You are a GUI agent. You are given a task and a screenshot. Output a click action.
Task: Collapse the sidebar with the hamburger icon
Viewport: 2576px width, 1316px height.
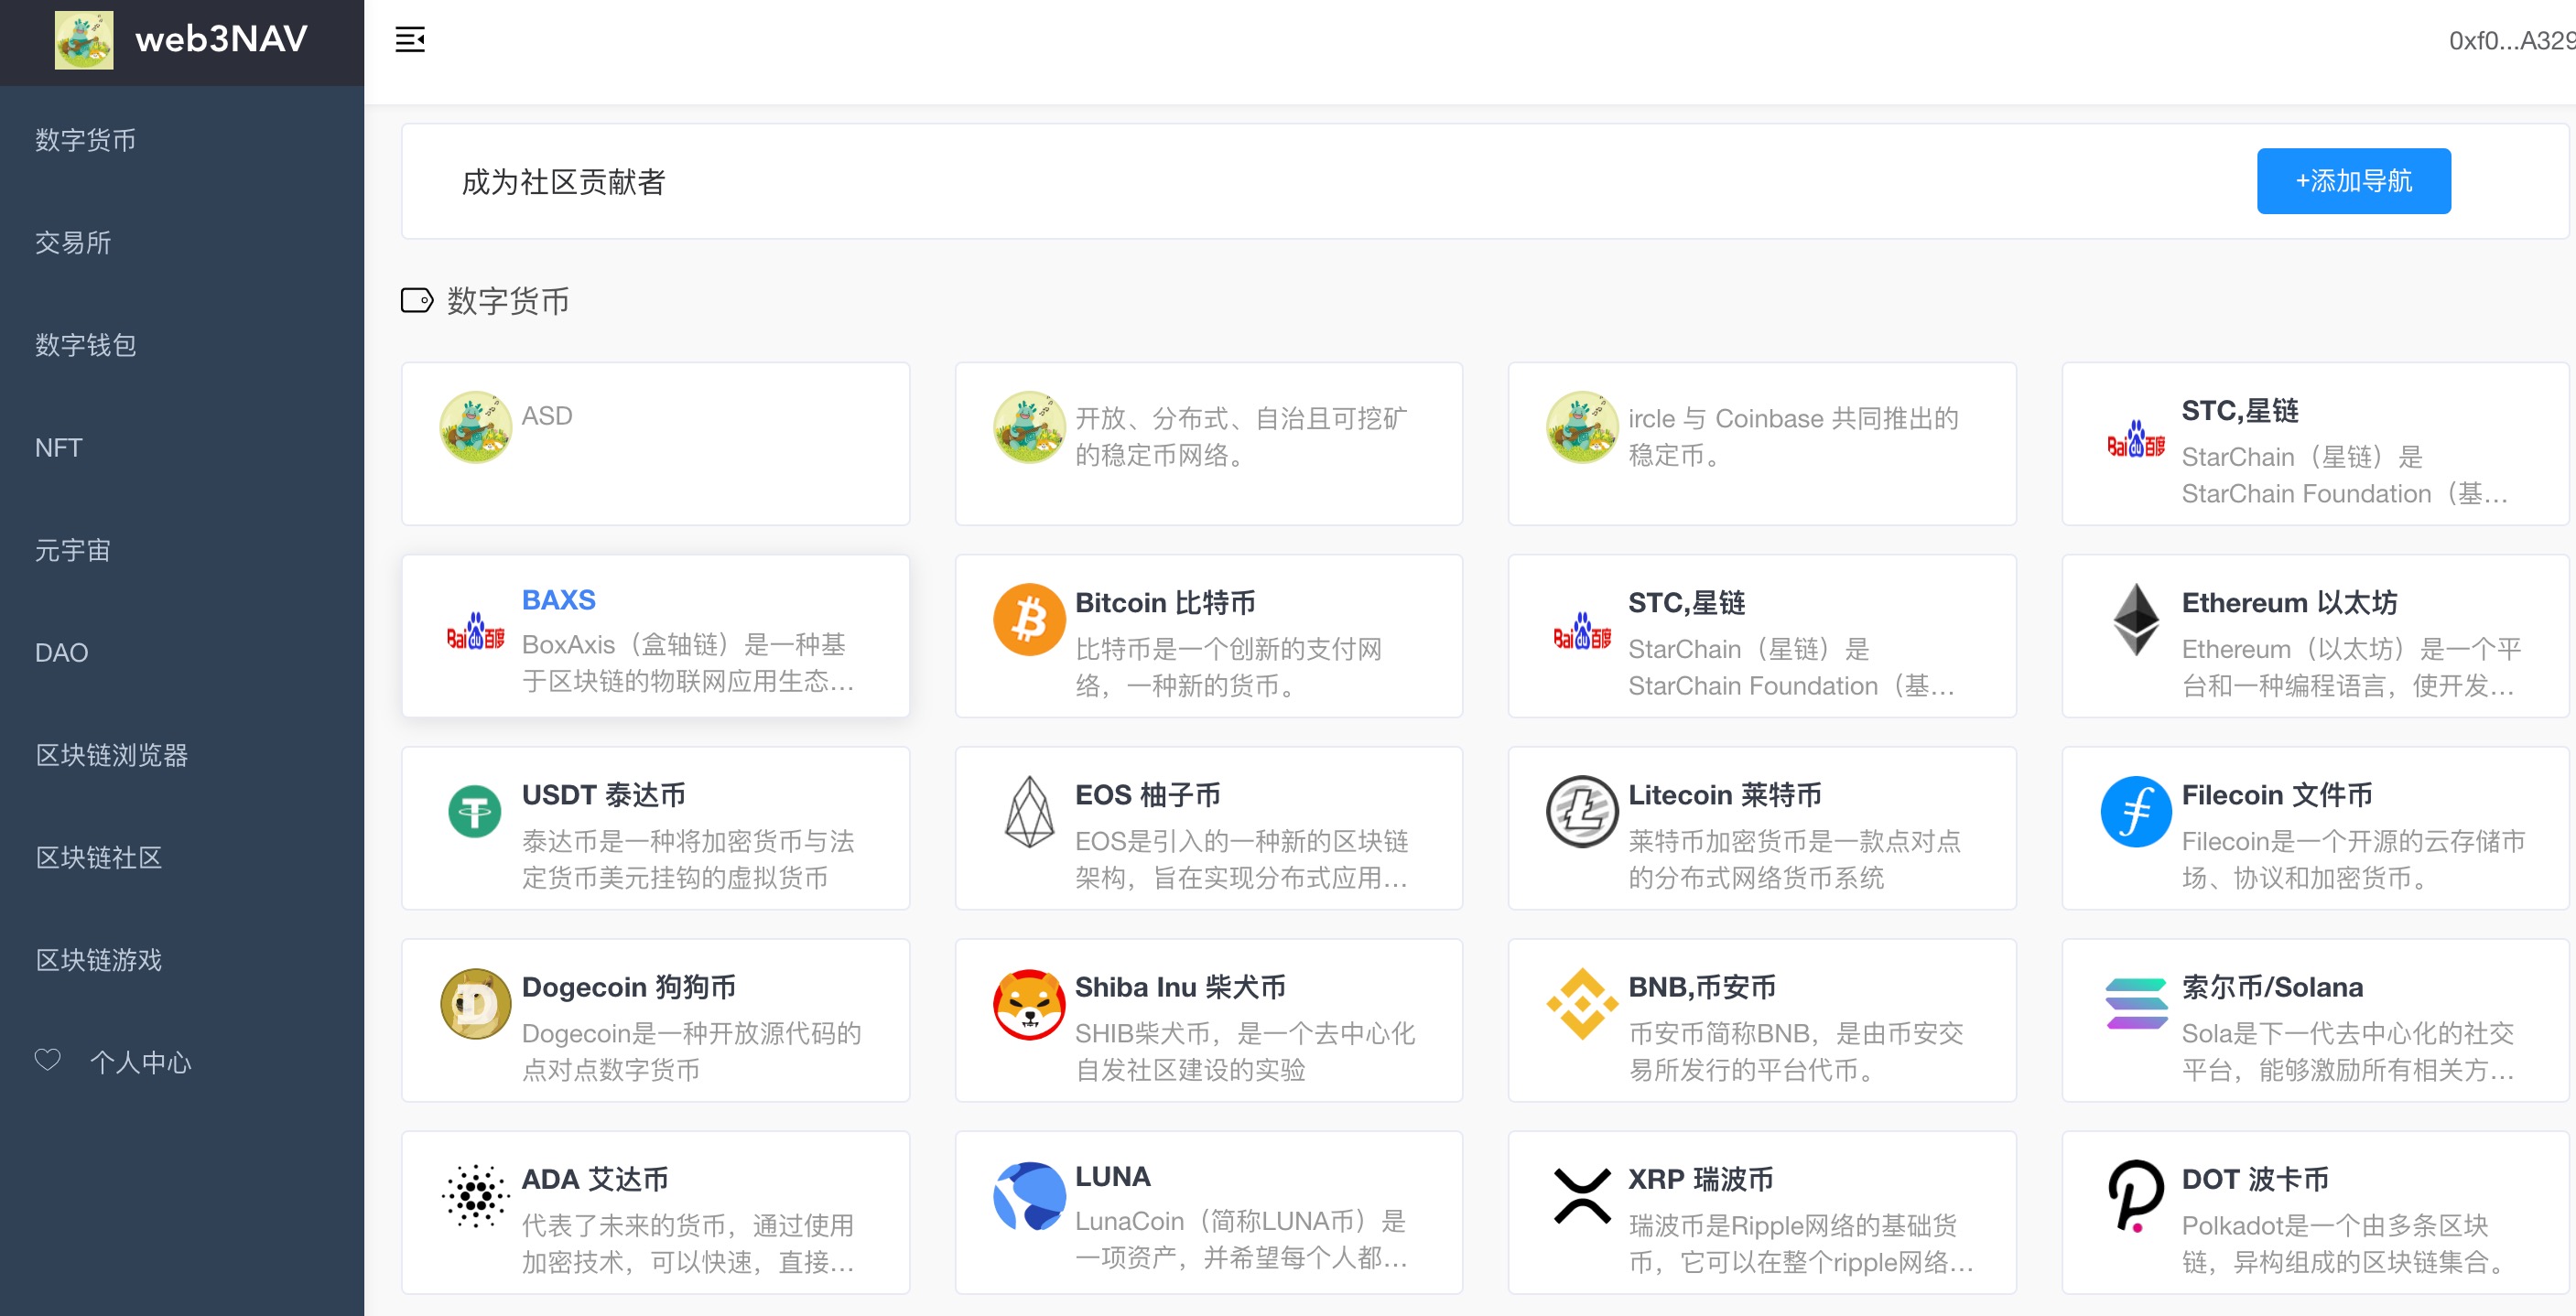pyautogui.click(x=410, y=40)
